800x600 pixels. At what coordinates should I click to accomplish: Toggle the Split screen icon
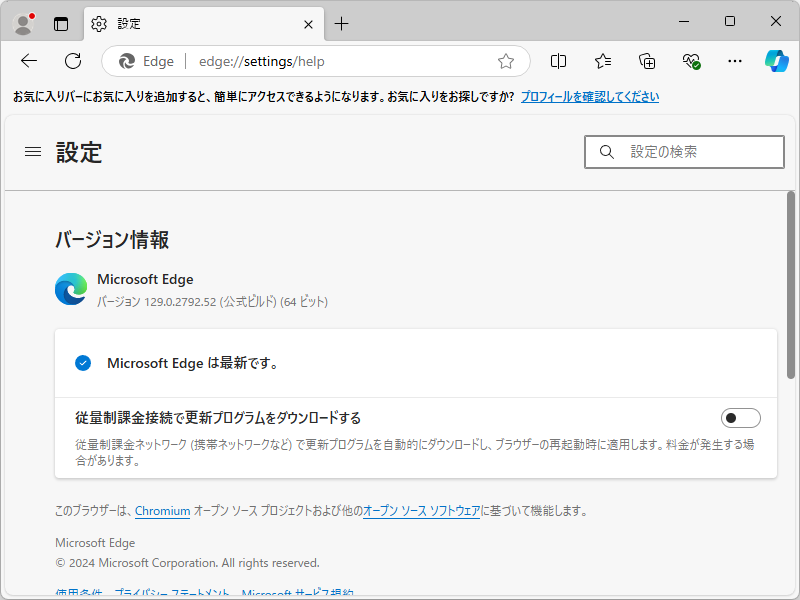click(557, 61)
